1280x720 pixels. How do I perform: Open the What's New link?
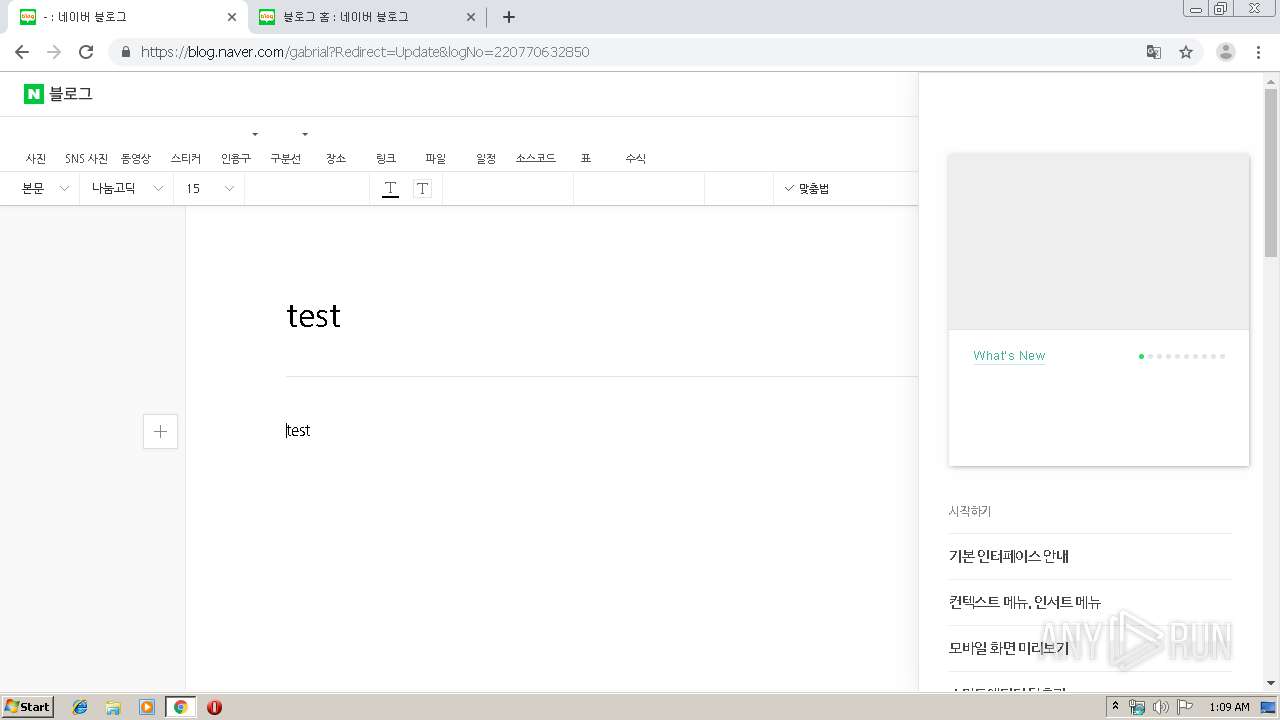click(1009, 356)
